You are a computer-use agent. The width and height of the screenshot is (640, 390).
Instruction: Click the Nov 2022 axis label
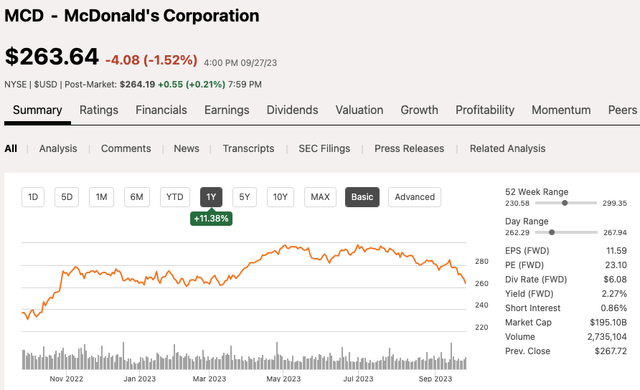tap(66, 379)
